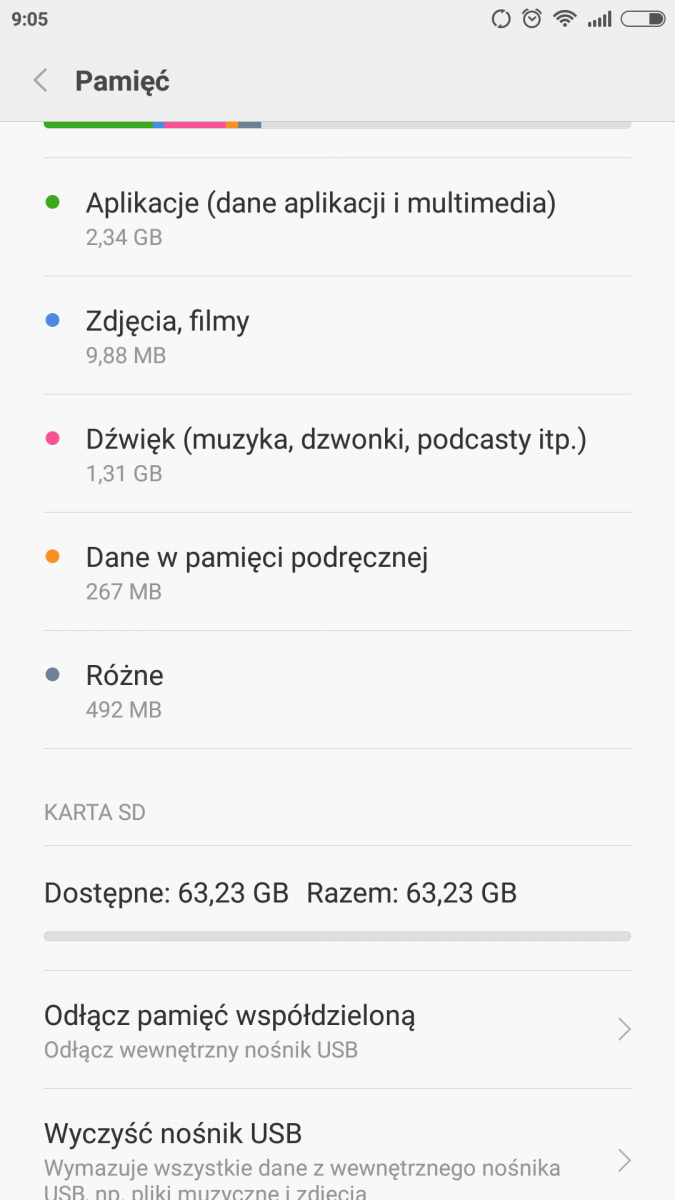Open Aplikacje (dane aplikacji i multimedia)
675x1200 pixels.
click(x=320, y=217)
